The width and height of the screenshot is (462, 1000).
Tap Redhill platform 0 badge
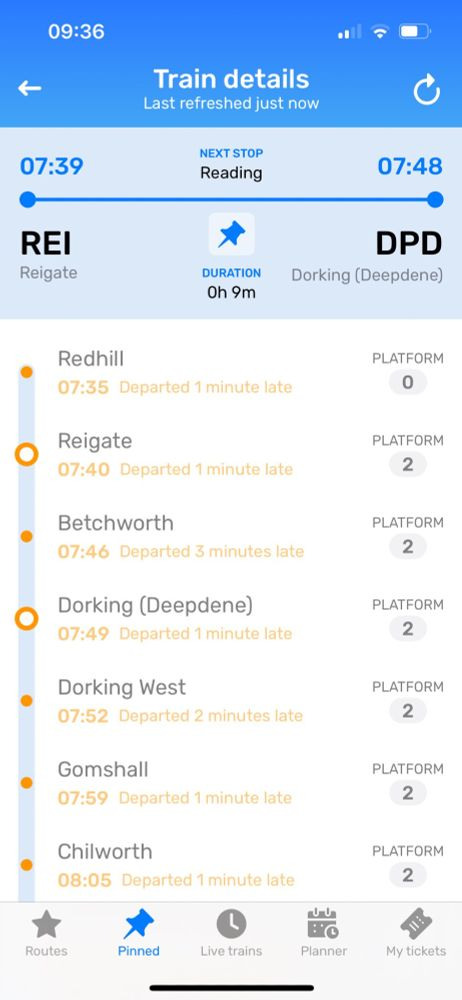[x=408, y=383]
